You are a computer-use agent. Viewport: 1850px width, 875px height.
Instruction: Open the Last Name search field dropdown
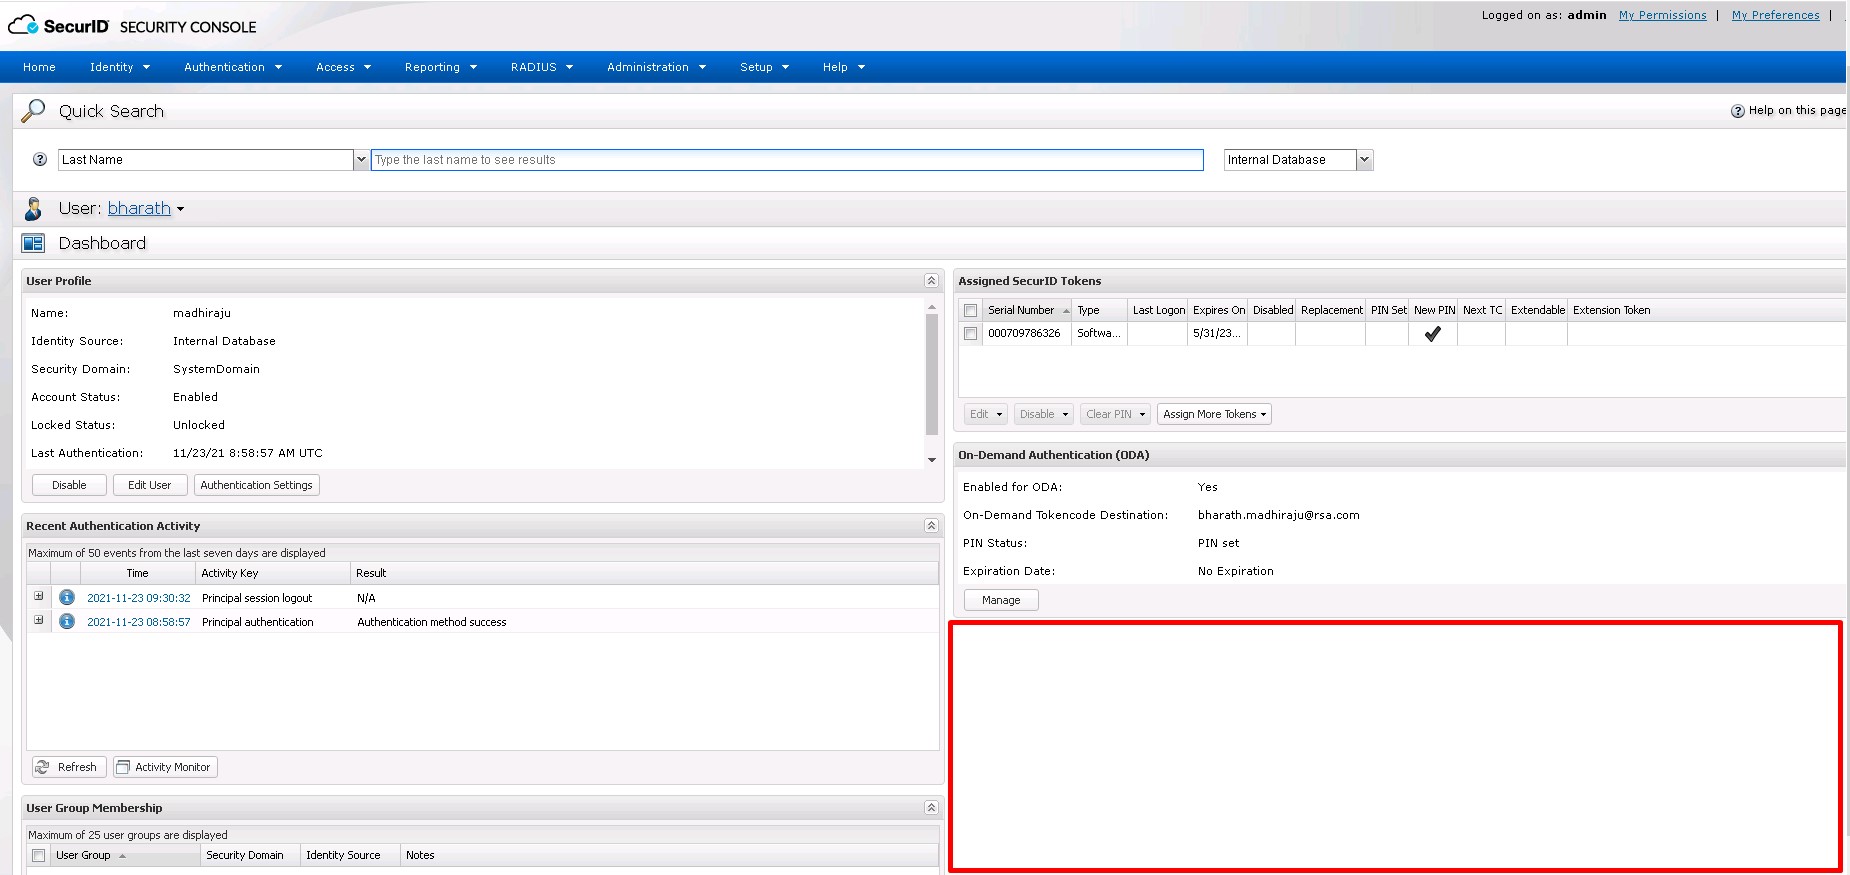click(x=360, y=160)
